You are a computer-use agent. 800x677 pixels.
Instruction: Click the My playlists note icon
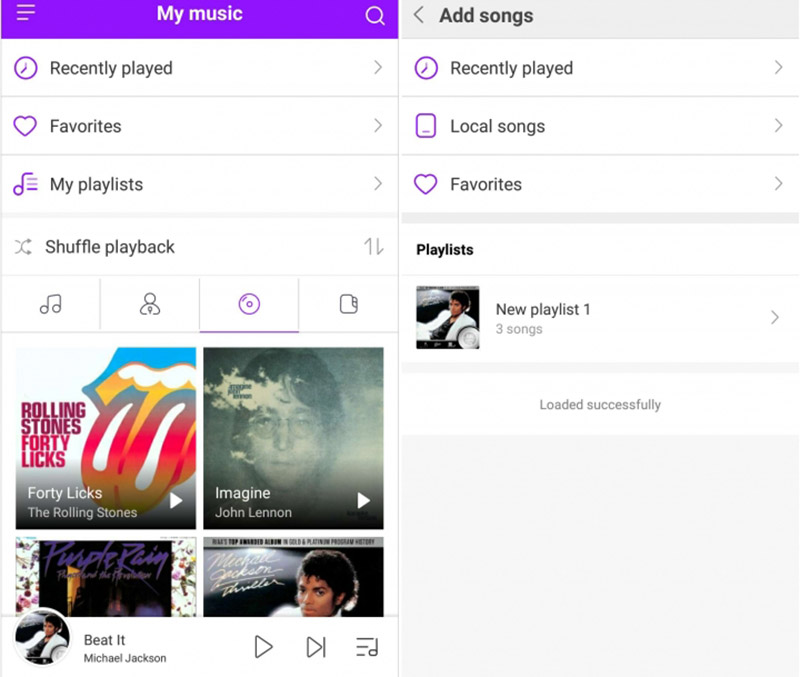(x=26, y=184)
